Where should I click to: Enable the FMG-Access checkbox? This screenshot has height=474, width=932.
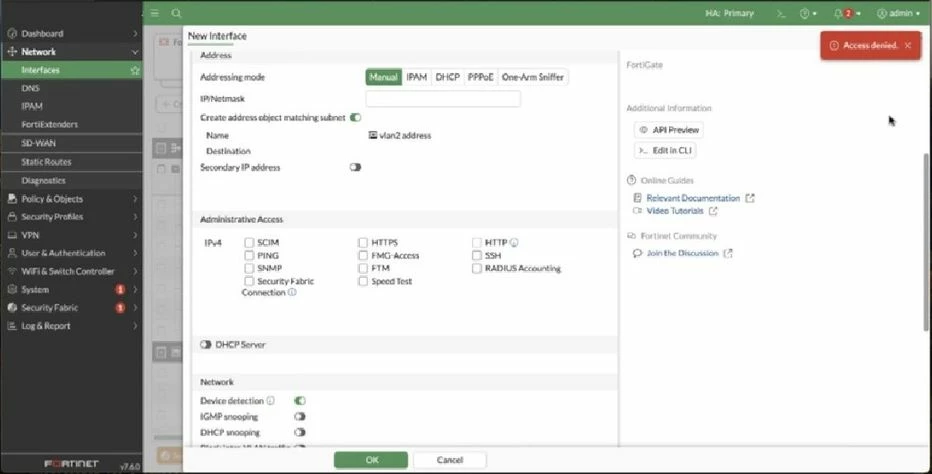(x=363, y=256)
